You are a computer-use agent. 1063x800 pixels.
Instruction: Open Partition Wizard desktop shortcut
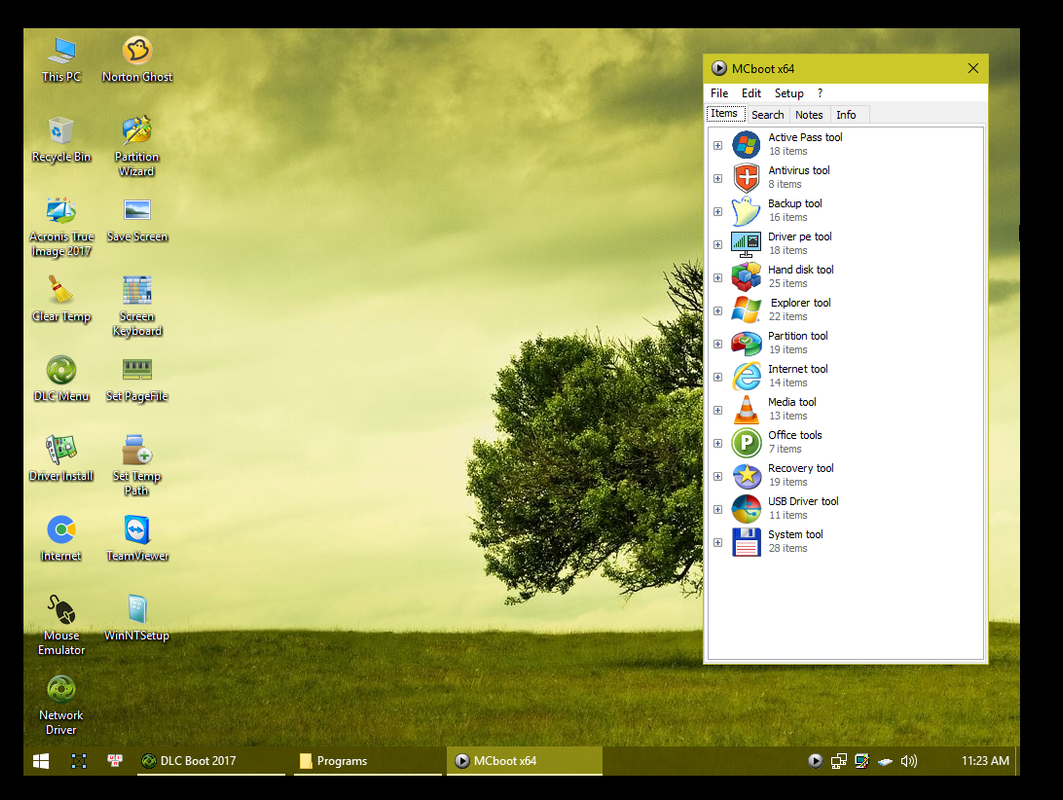tap(137, 146)
